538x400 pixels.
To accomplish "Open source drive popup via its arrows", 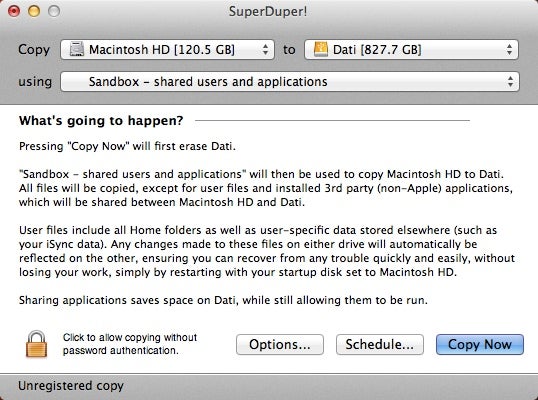I will pos(265,49).
